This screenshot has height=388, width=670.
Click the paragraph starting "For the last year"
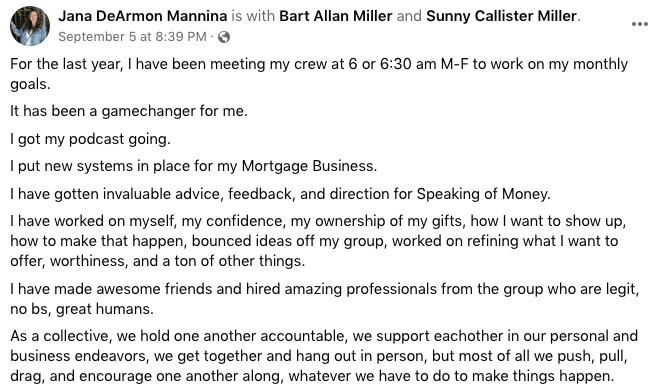click(319, 74)
